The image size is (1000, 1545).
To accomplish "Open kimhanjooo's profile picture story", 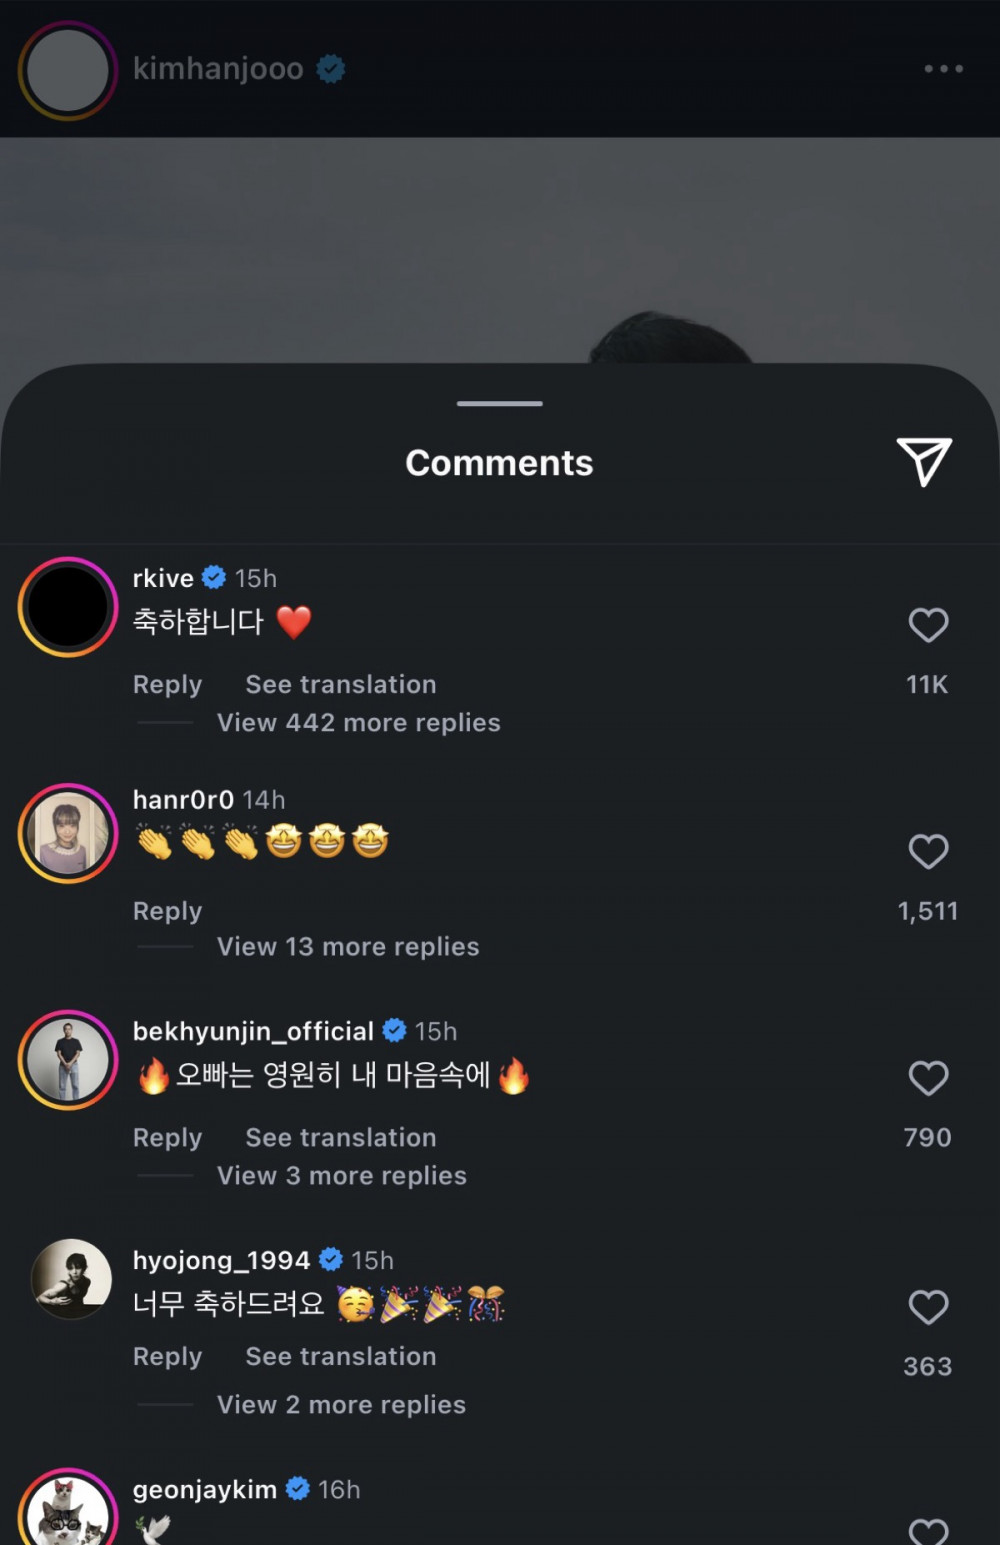I will coord(68,71).
